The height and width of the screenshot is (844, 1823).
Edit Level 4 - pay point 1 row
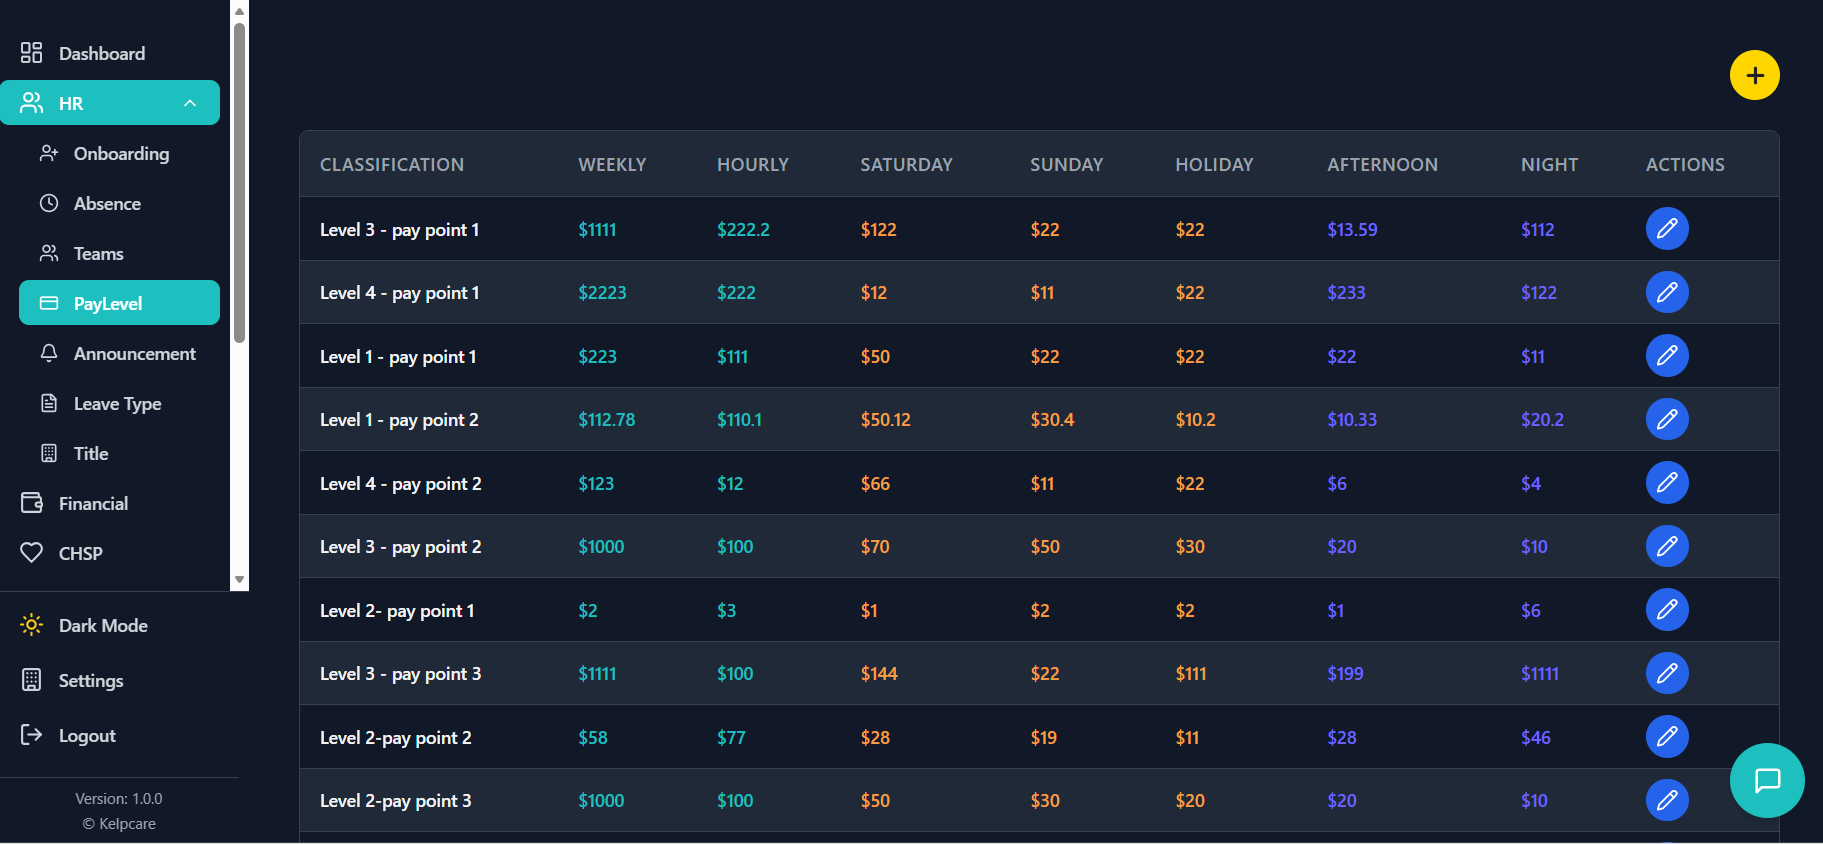click(1667, 292)
